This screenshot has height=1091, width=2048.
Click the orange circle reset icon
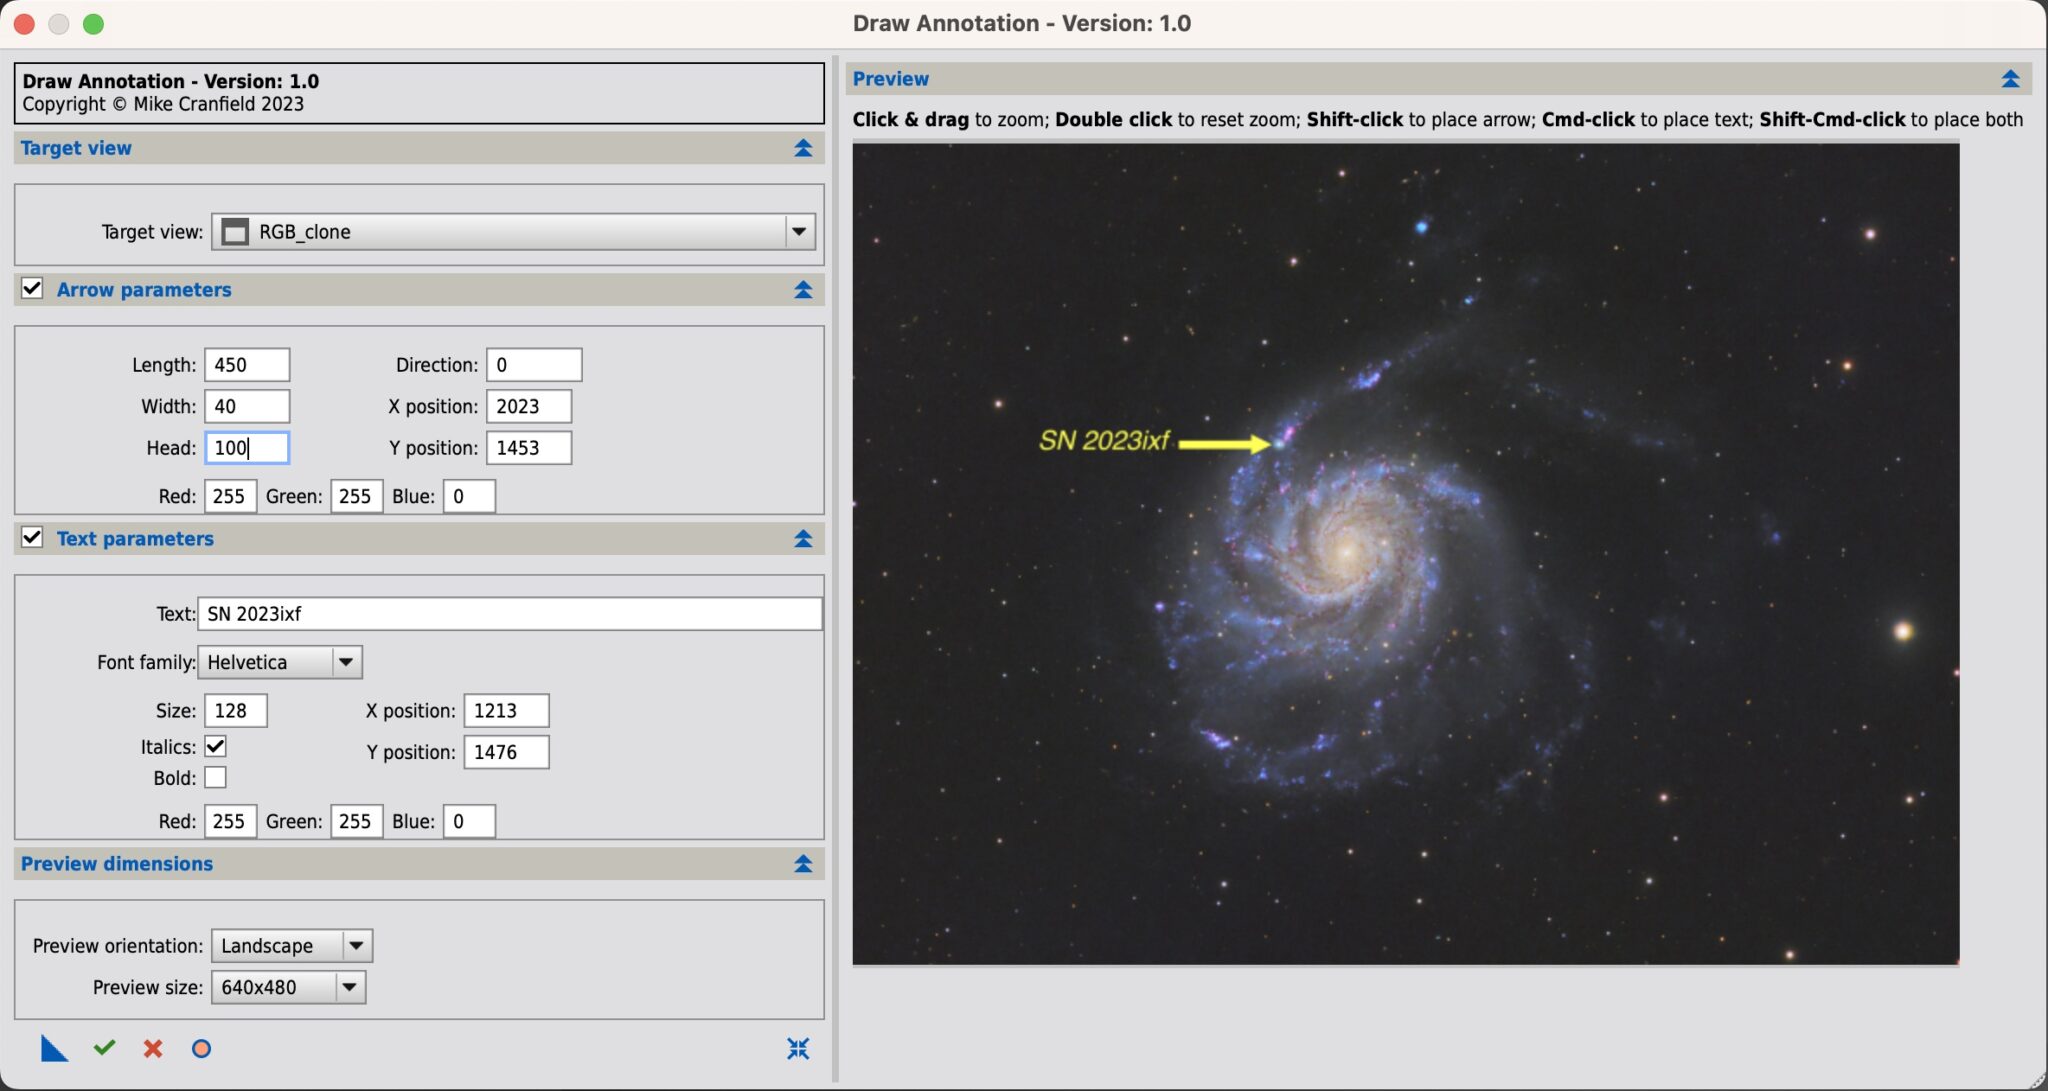(x=201, y=1048)
